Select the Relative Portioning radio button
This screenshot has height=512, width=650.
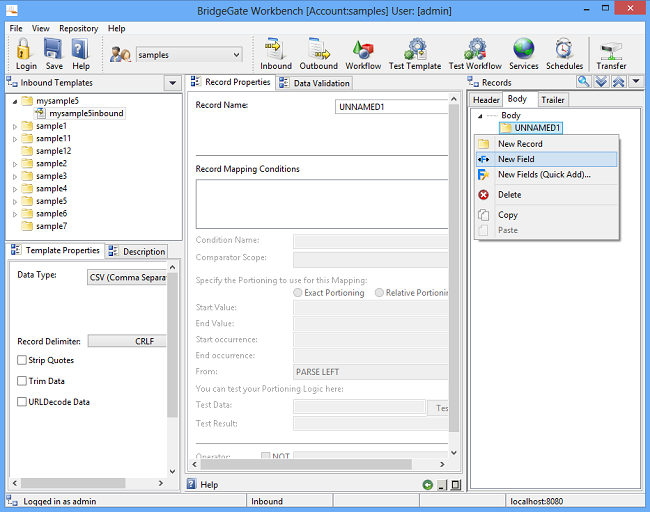click(x=379, y=293)
